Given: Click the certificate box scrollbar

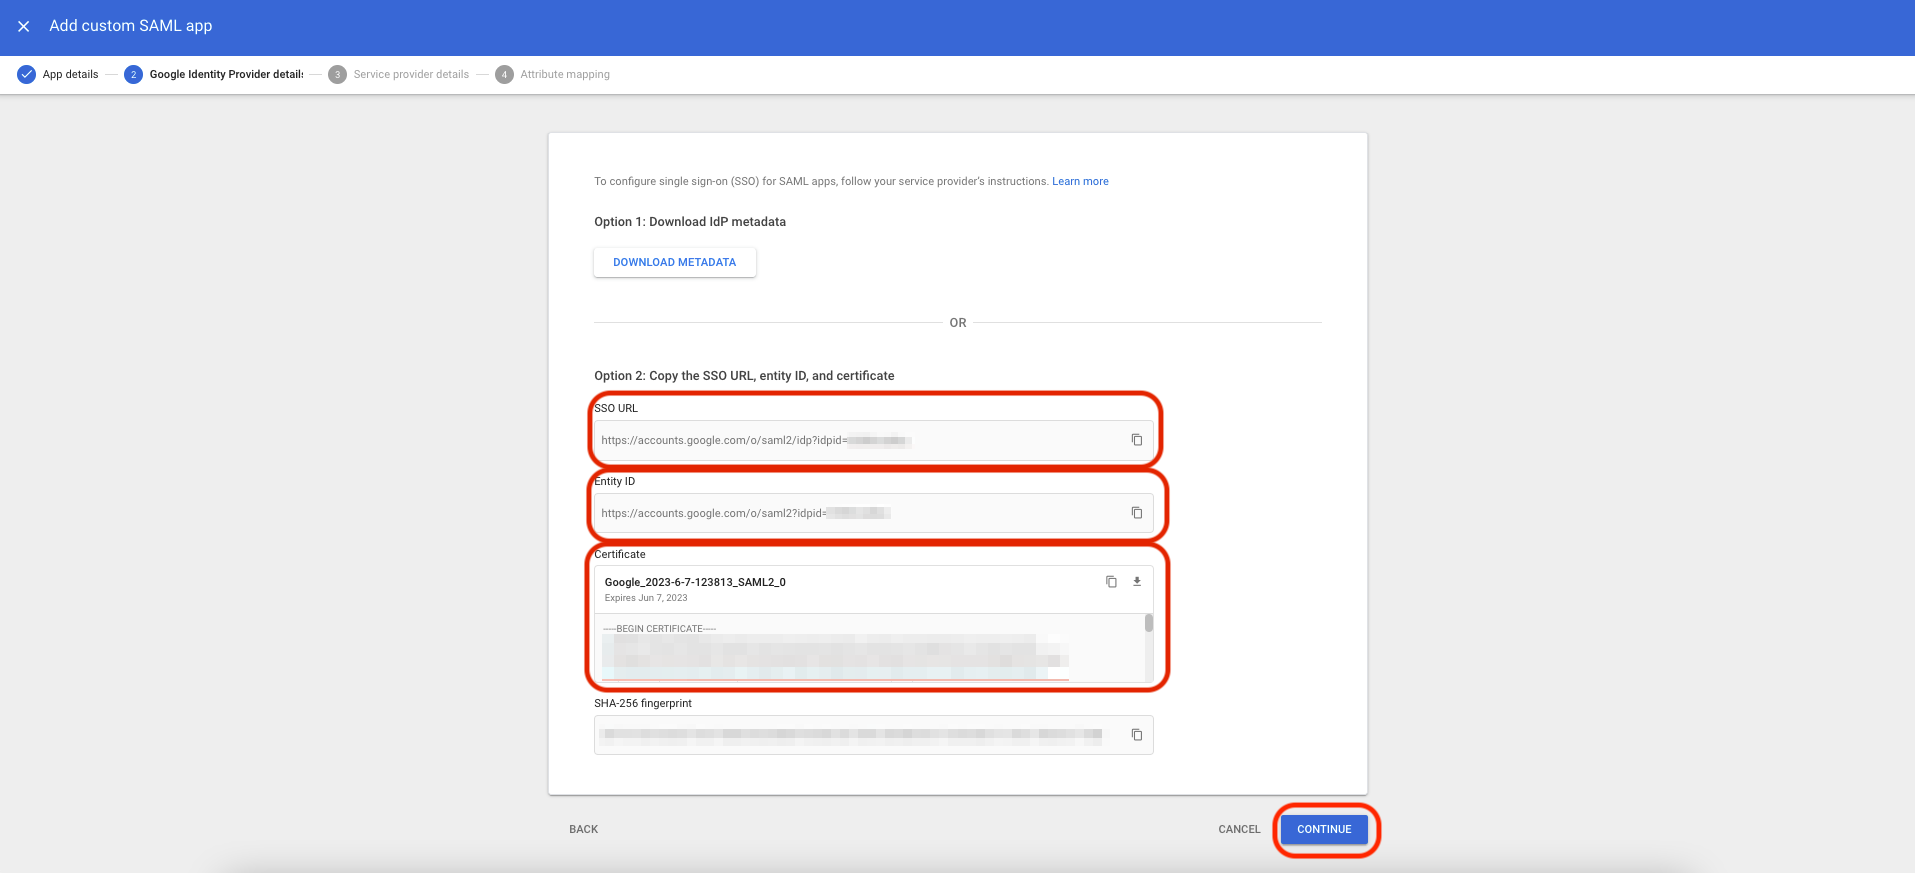Looking at the screenshot, I should coord(1149,624).
